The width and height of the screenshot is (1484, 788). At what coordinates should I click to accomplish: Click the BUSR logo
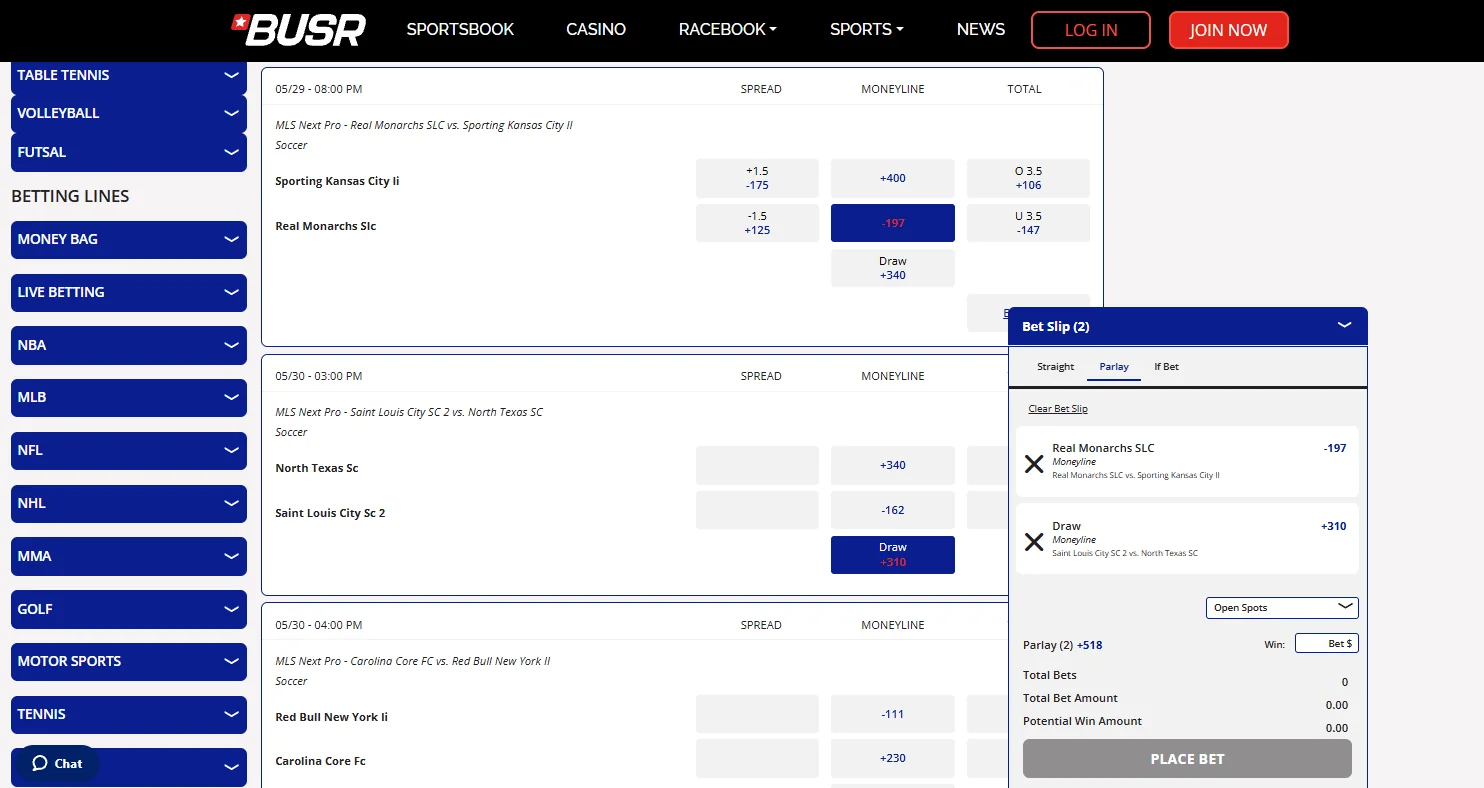pyautogui.click(x=298, y=30)
